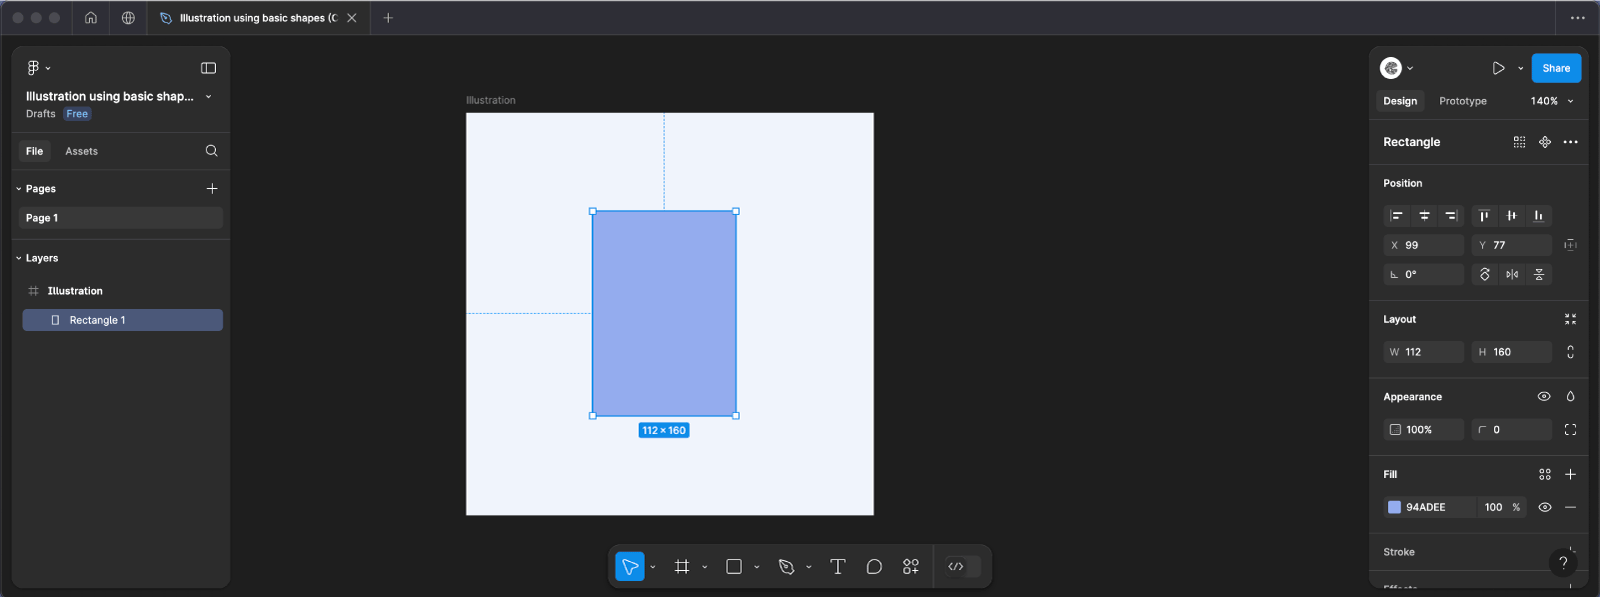Click the width input field
The image size is (1600, 597).
coord(1424,352)
